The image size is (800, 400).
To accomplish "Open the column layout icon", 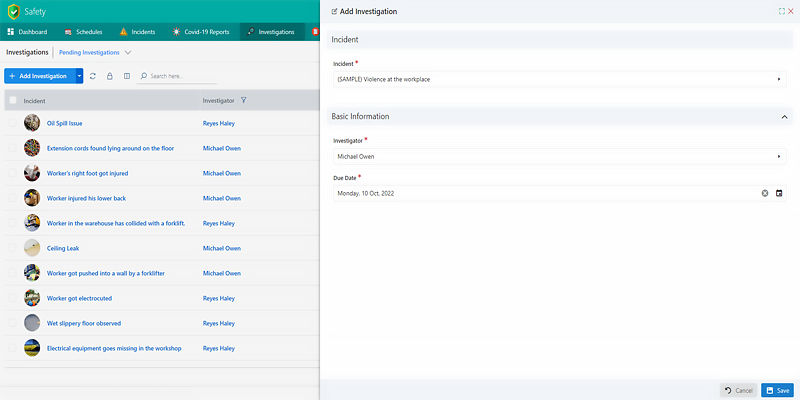I will (126, 76).
